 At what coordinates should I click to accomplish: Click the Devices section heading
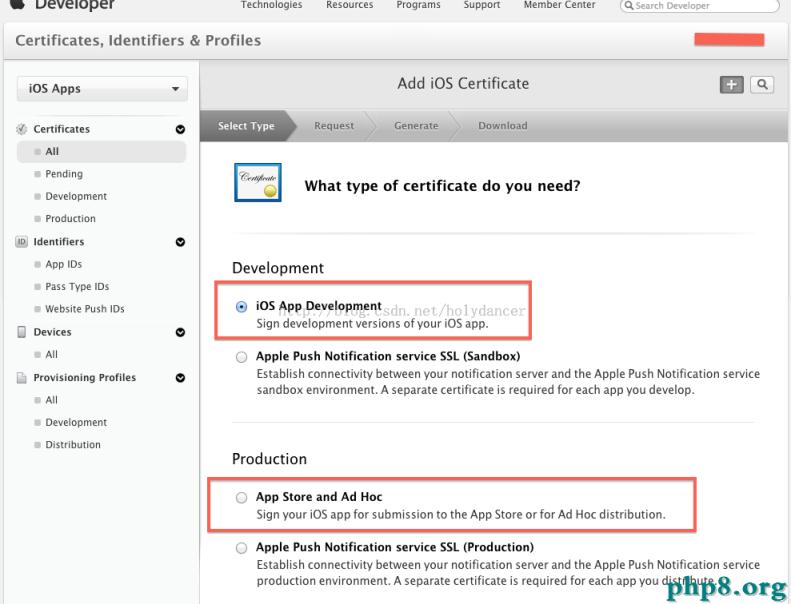(52, 332)
